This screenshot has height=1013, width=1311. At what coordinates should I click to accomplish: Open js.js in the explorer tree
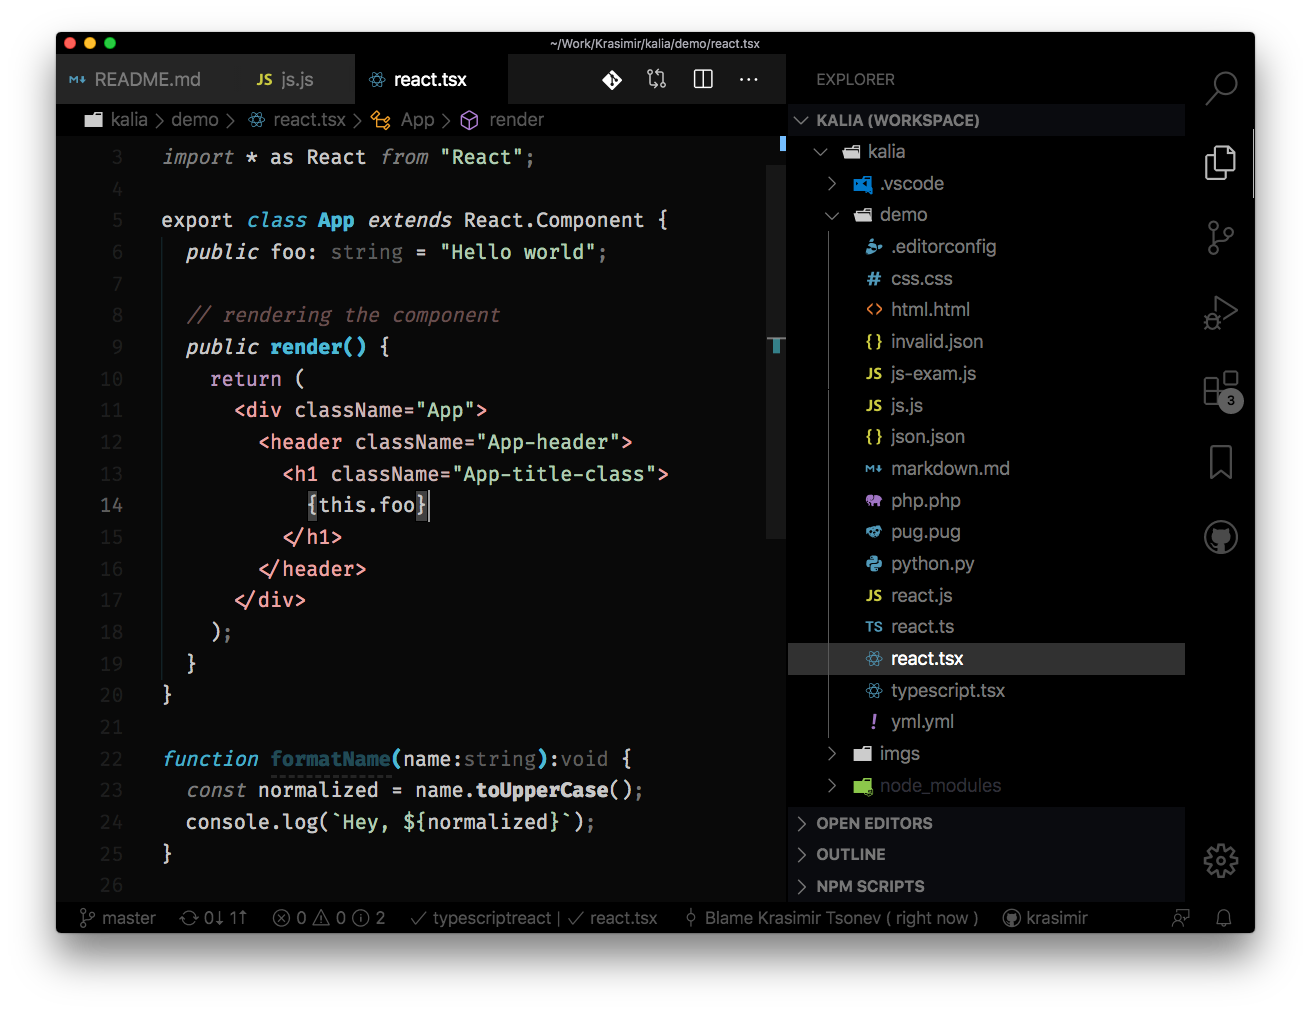(x=986, y=406)
